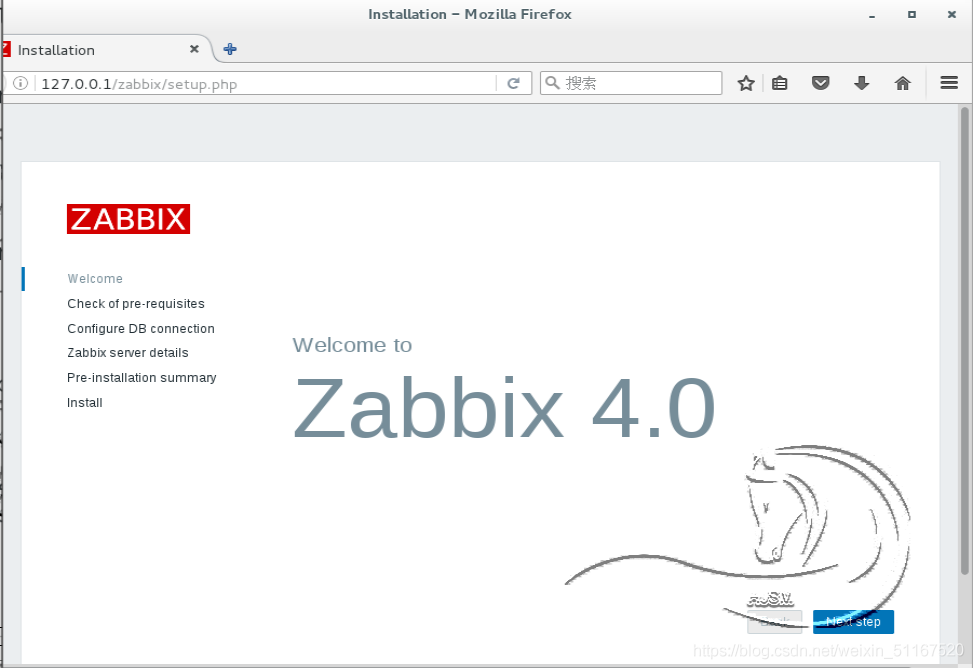Close the Firefox window
Image resolution: width=974 pixels, height=669 pixels.
[952, 14]
